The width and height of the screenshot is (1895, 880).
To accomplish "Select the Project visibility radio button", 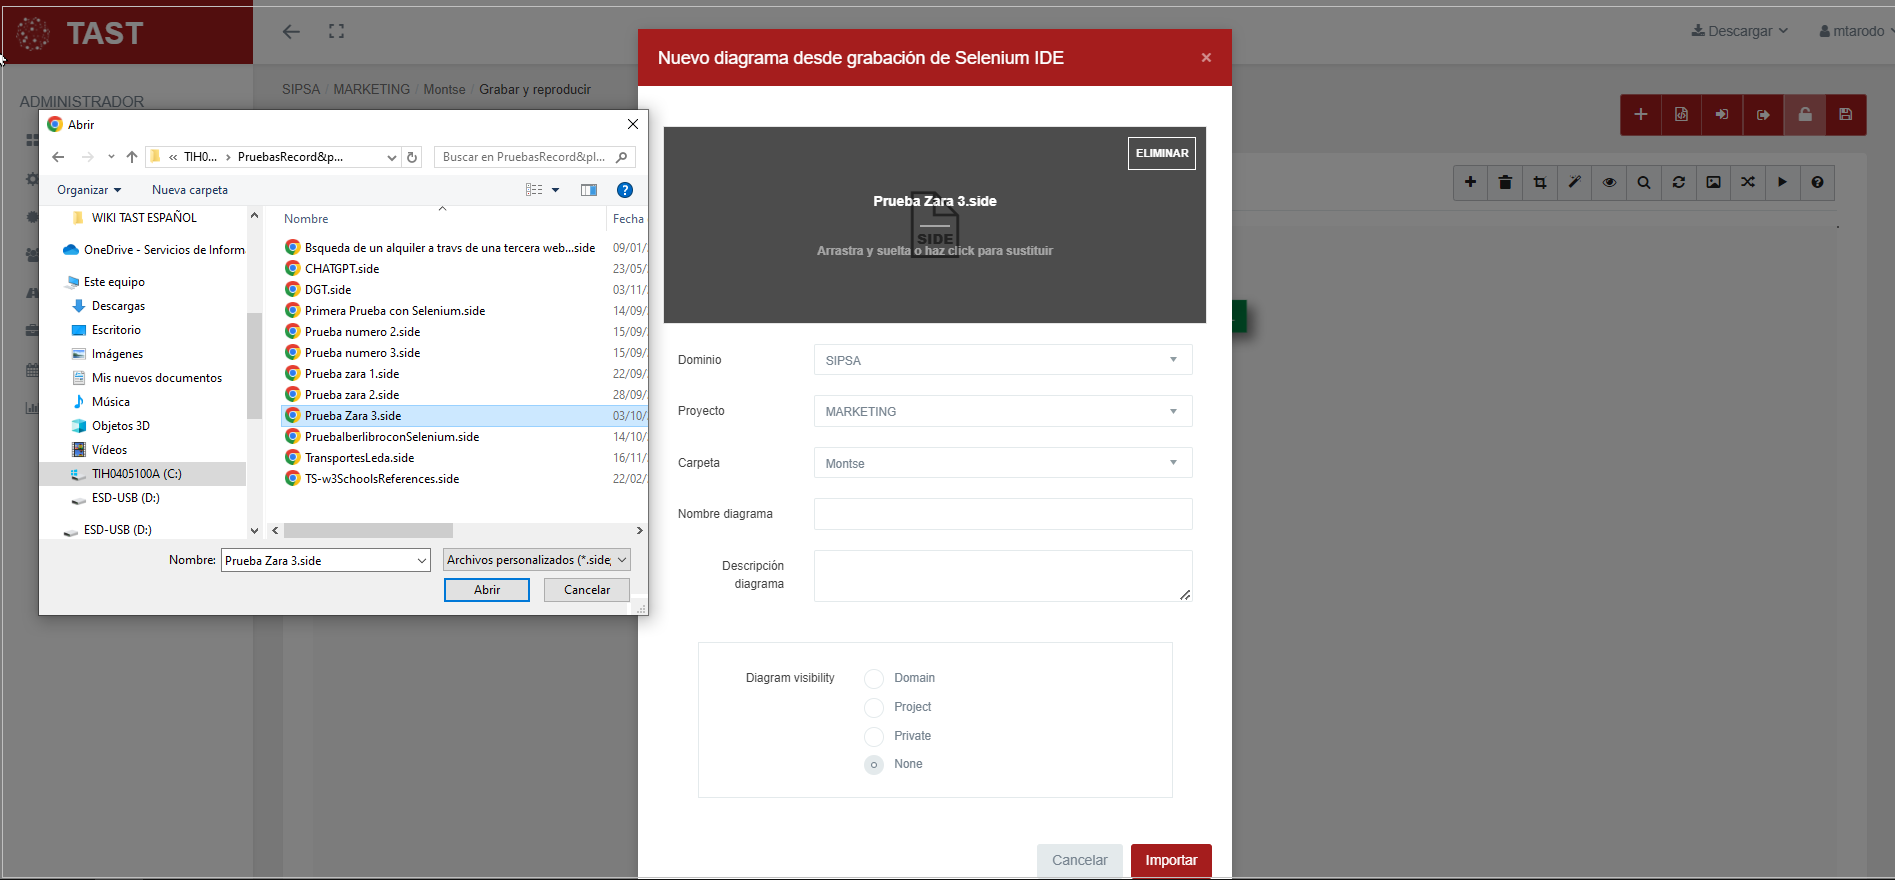I will (x=874, y=708).
